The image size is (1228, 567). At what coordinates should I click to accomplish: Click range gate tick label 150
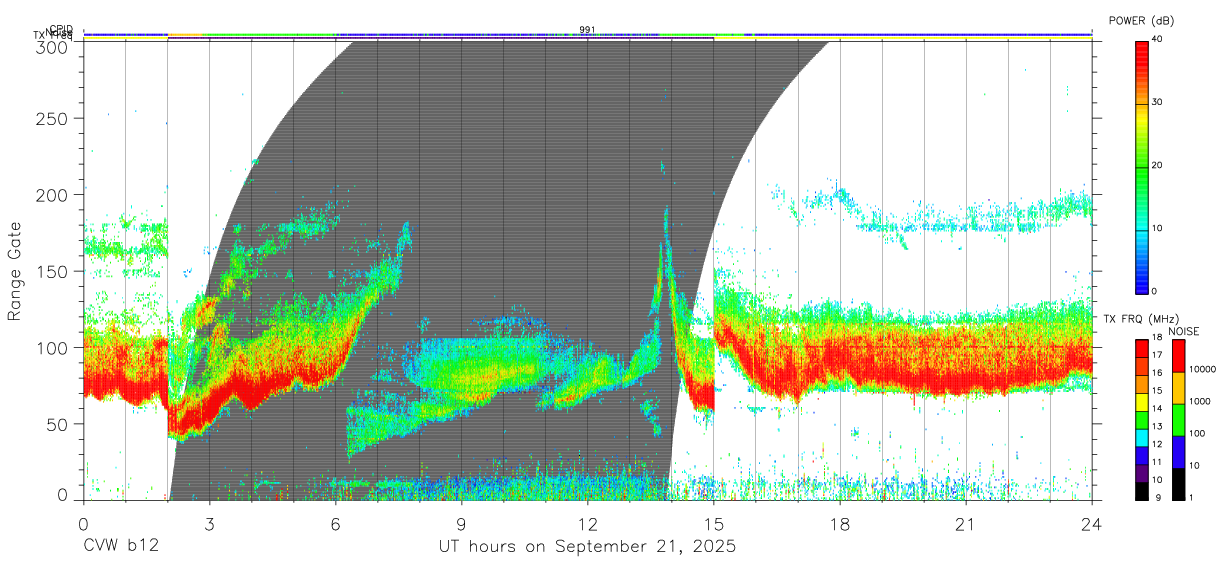(x=54, y=271)
